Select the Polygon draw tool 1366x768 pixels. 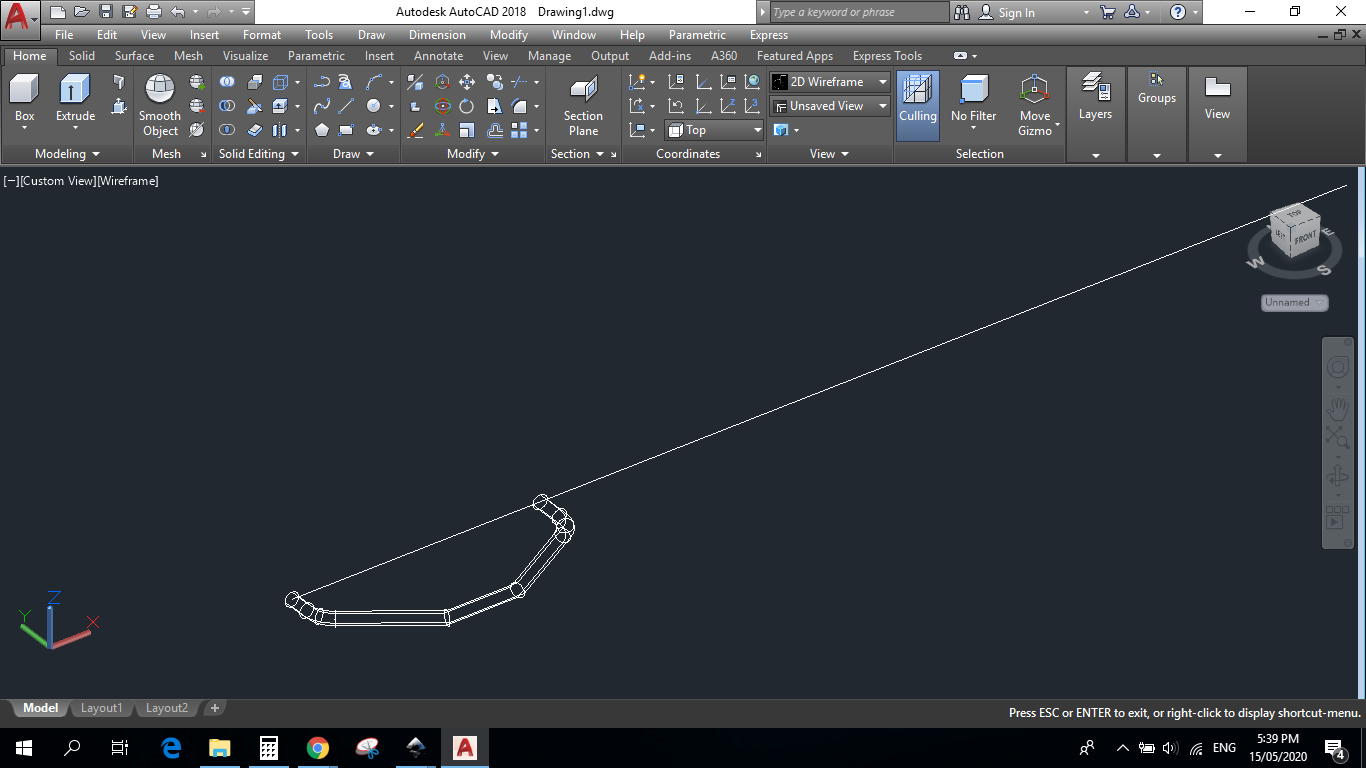(322, 130)
